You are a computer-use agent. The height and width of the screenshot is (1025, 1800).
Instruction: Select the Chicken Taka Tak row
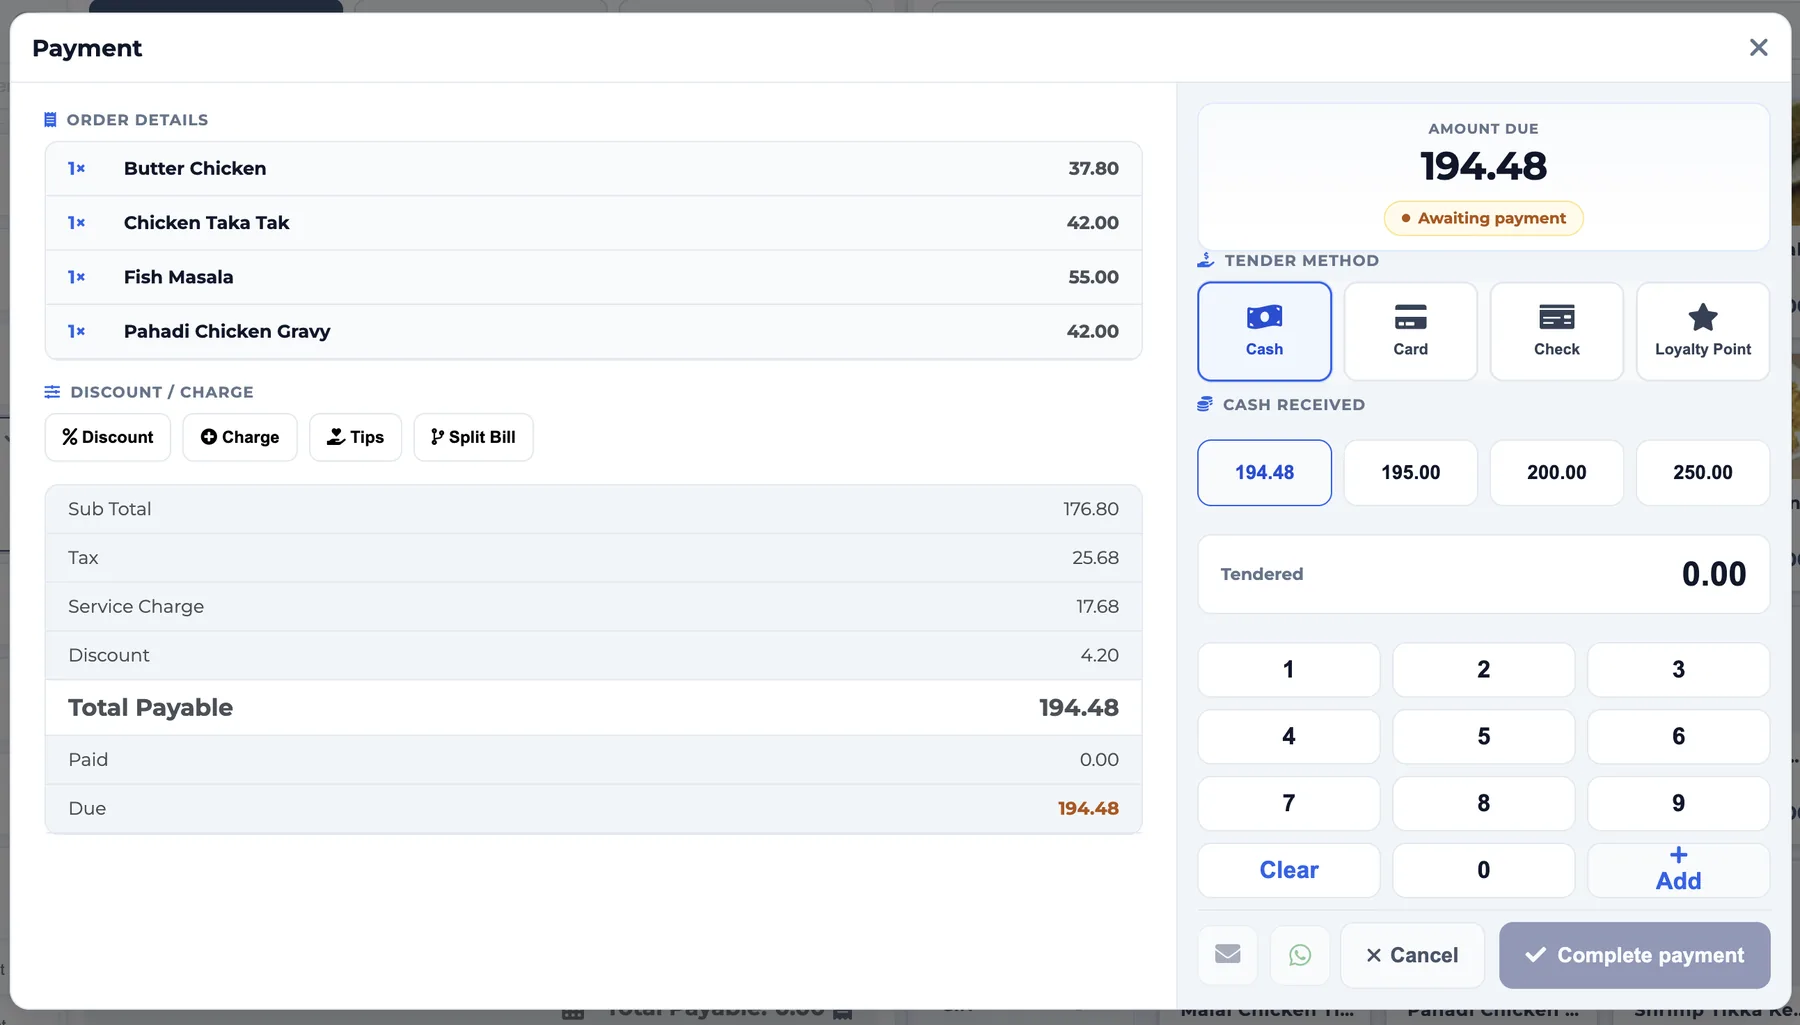593,222
